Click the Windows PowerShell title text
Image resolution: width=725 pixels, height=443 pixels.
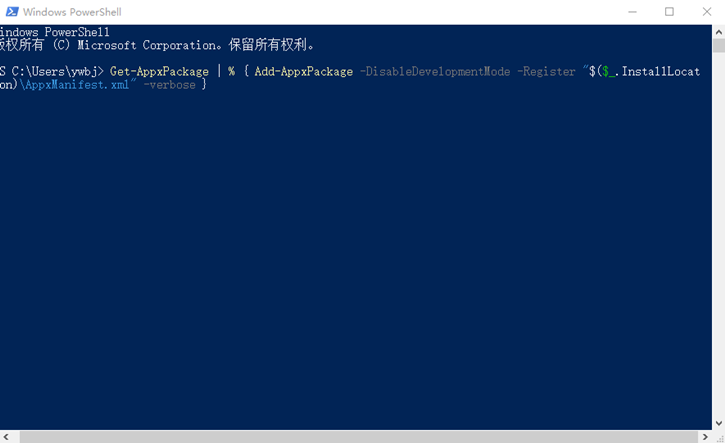click(70, 12)
